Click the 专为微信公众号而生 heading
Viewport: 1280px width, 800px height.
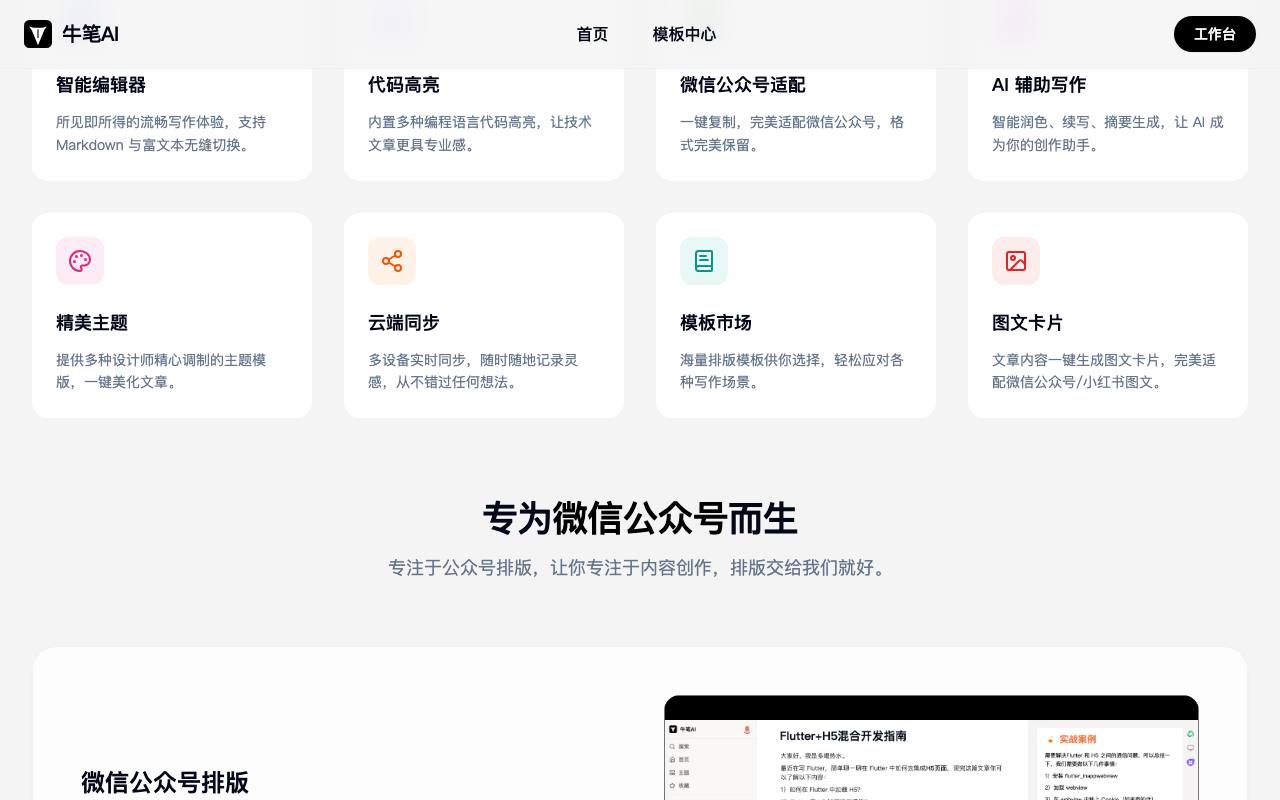click(640, 519)
